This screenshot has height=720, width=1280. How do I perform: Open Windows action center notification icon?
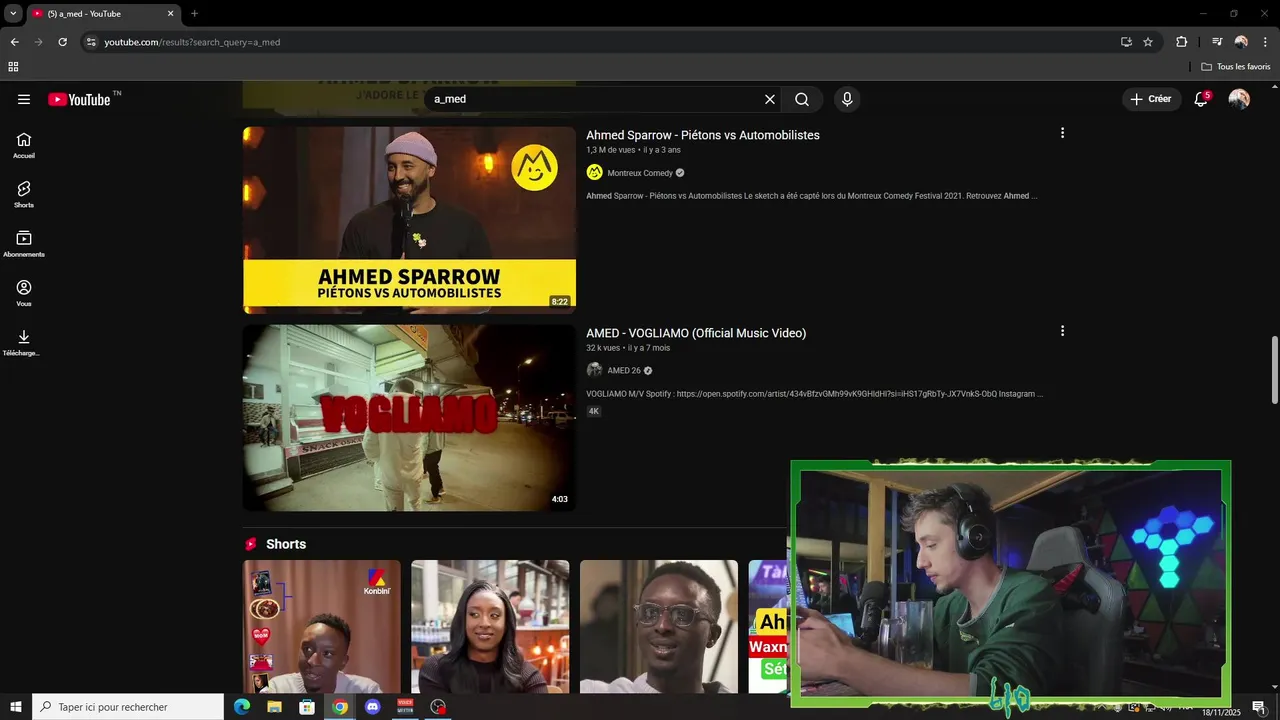pyautogui.click(x=1259, y=707)
